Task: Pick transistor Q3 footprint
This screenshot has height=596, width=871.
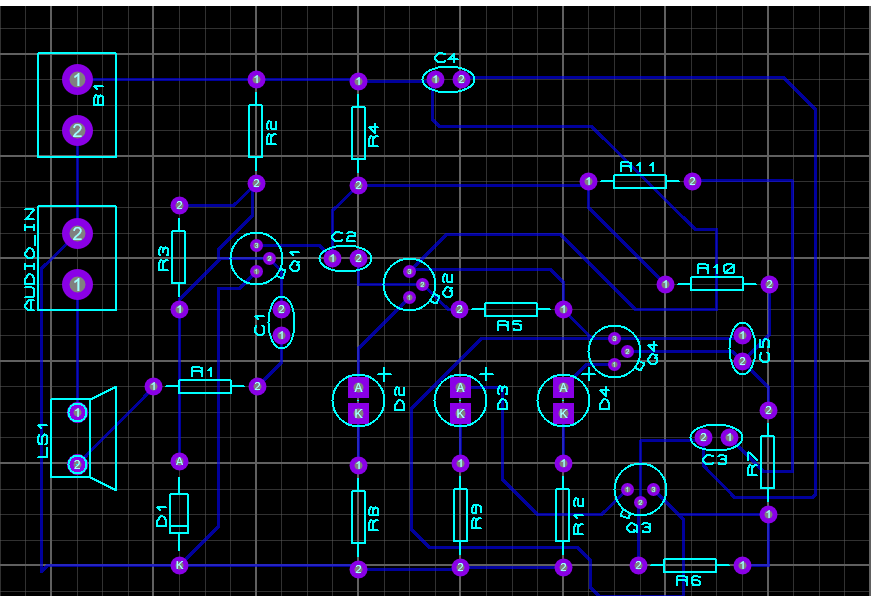Action: (640, 490)
